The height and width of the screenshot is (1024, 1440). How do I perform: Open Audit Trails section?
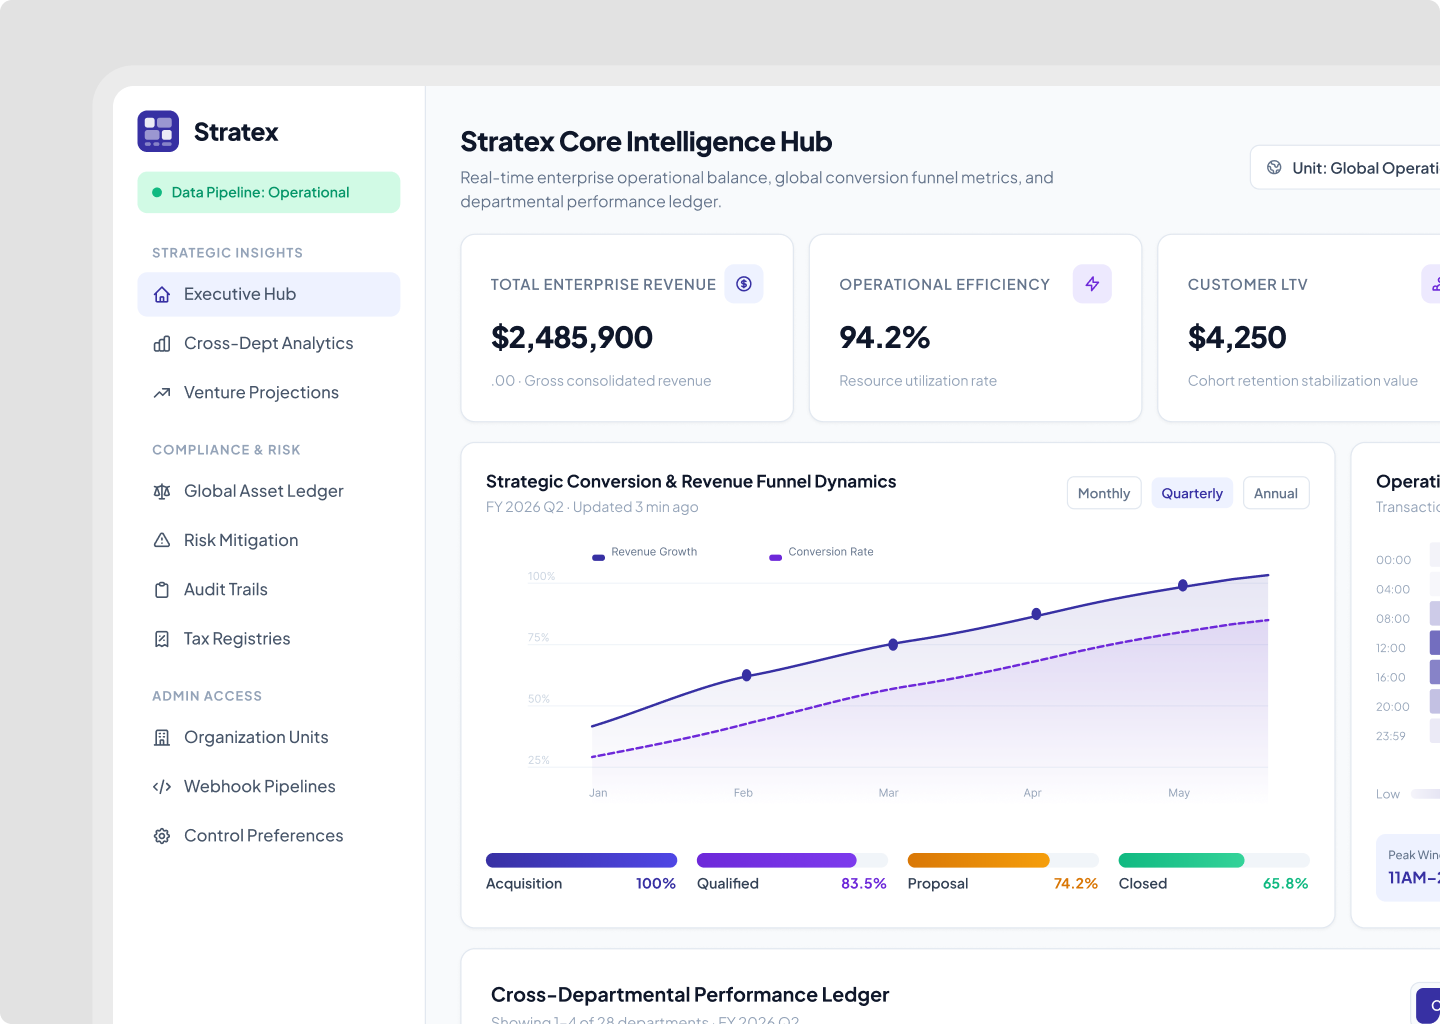pos(269,590)
